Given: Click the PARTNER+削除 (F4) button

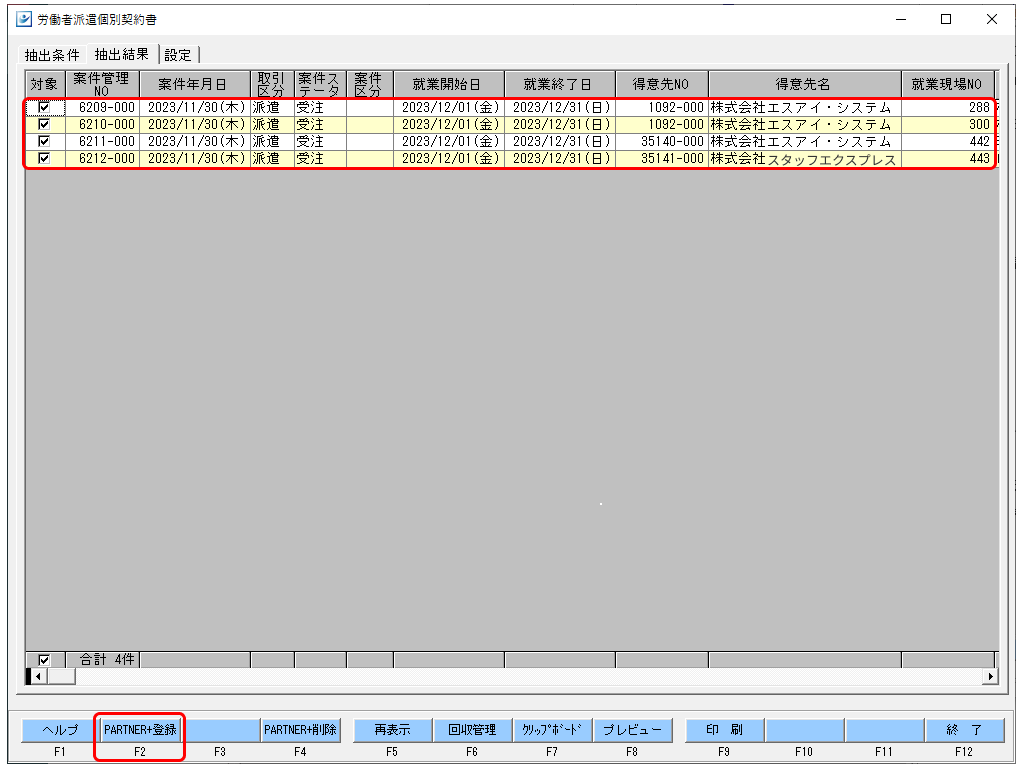Looking at the screenshot, I should click(x=299, y=730).
